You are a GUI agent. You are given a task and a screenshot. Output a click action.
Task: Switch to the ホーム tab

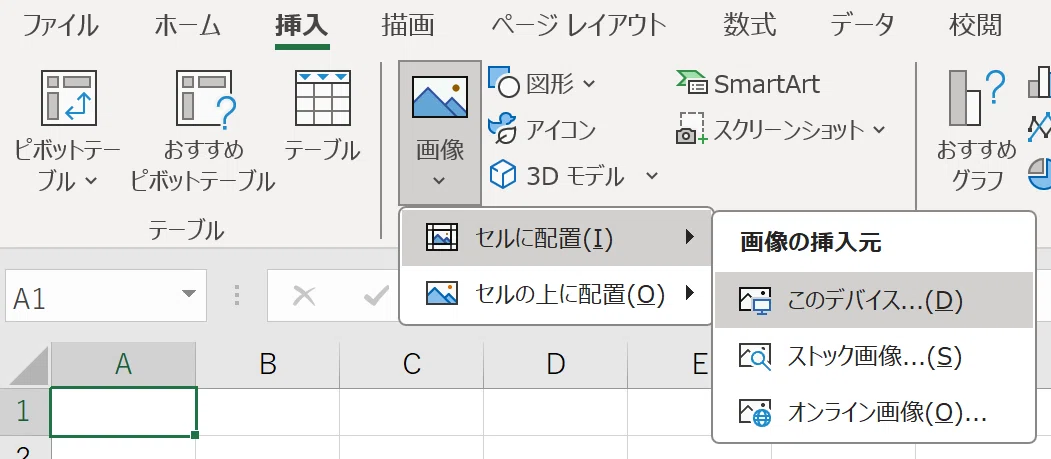coord(187,26)
